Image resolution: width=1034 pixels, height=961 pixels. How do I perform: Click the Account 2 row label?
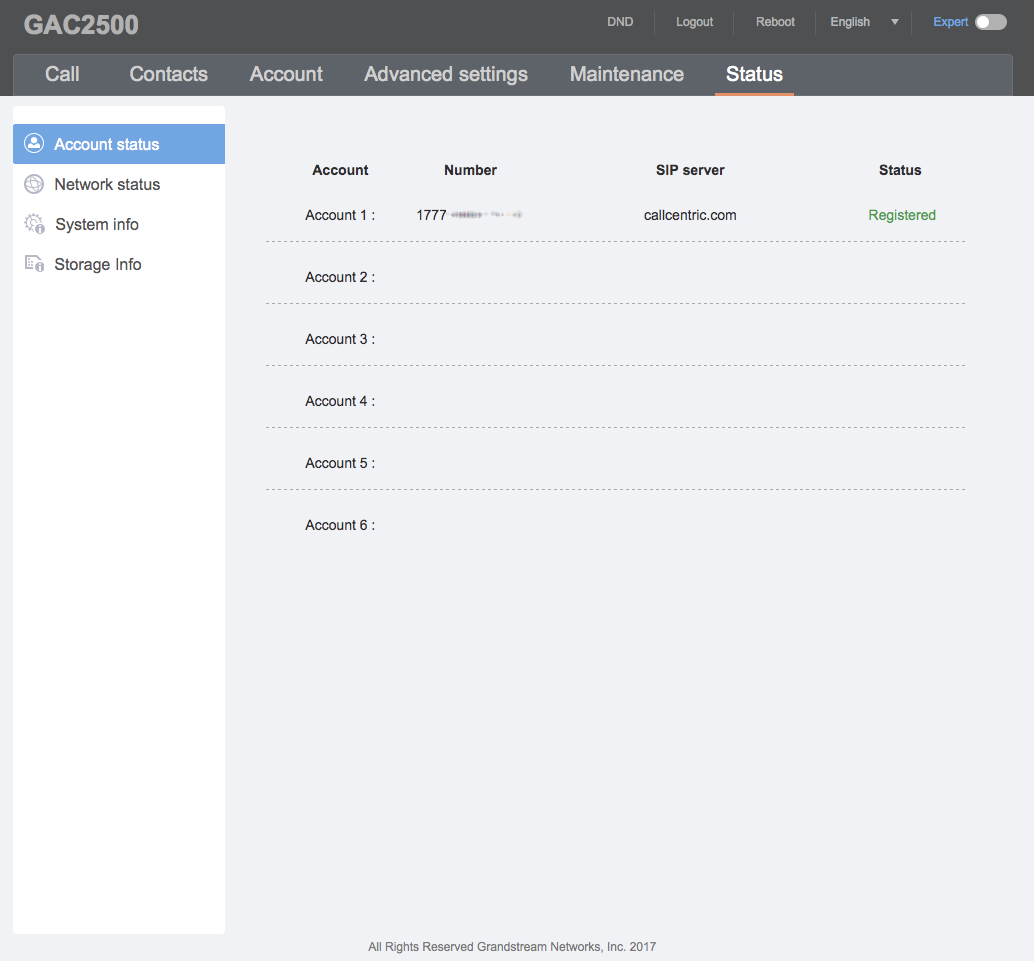coord(340,277)
